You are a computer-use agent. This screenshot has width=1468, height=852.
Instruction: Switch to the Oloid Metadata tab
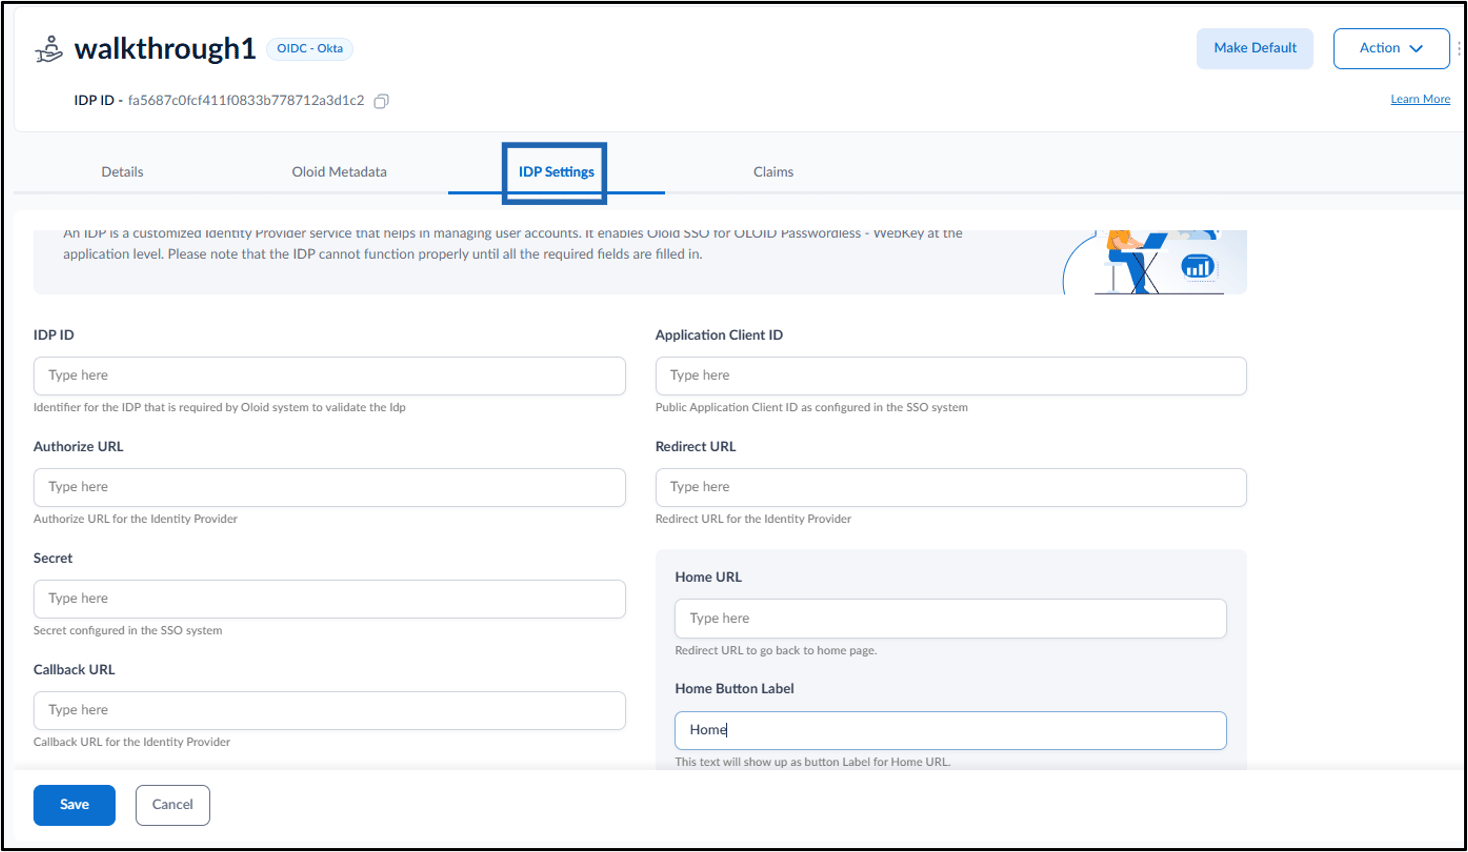tap(339, 172)
